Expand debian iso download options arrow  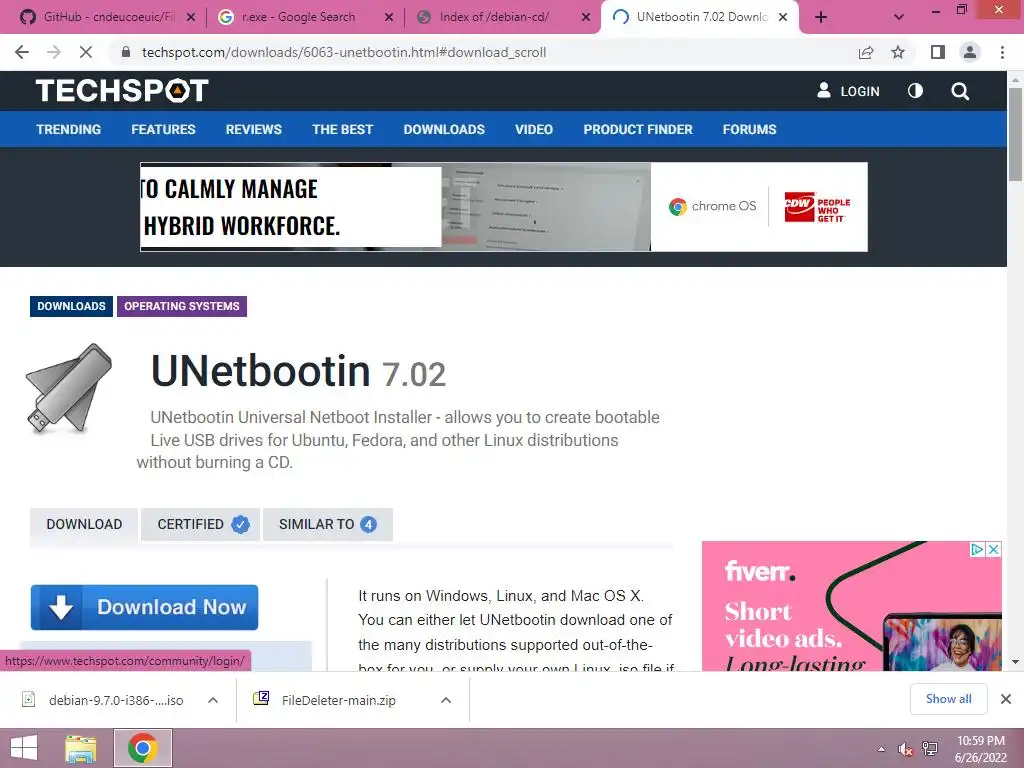coord(212,700)
